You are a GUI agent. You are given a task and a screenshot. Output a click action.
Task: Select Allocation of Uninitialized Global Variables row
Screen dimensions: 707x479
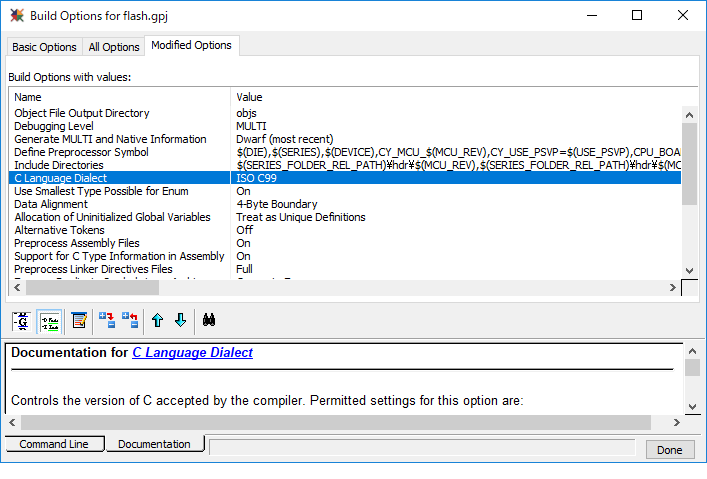pyautogui.click(x=345, y=217)
